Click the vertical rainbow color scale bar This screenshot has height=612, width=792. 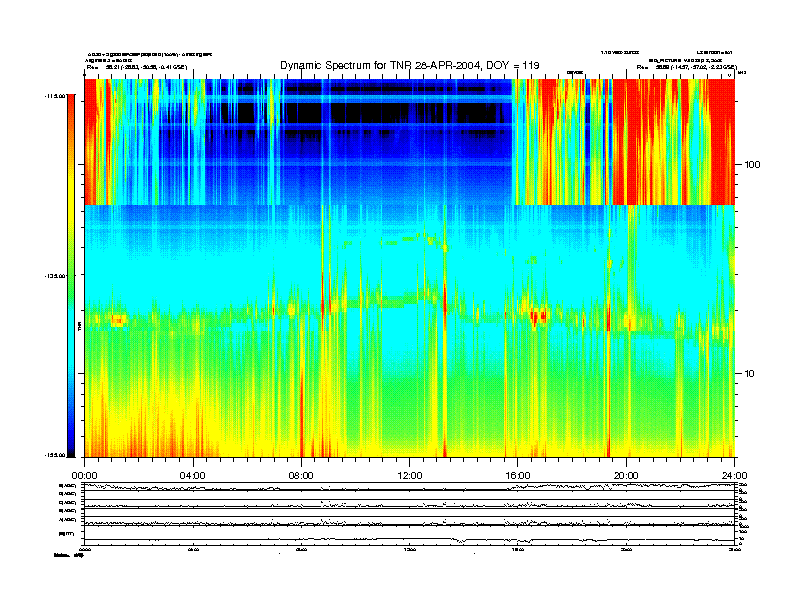(x=71, y=276)
